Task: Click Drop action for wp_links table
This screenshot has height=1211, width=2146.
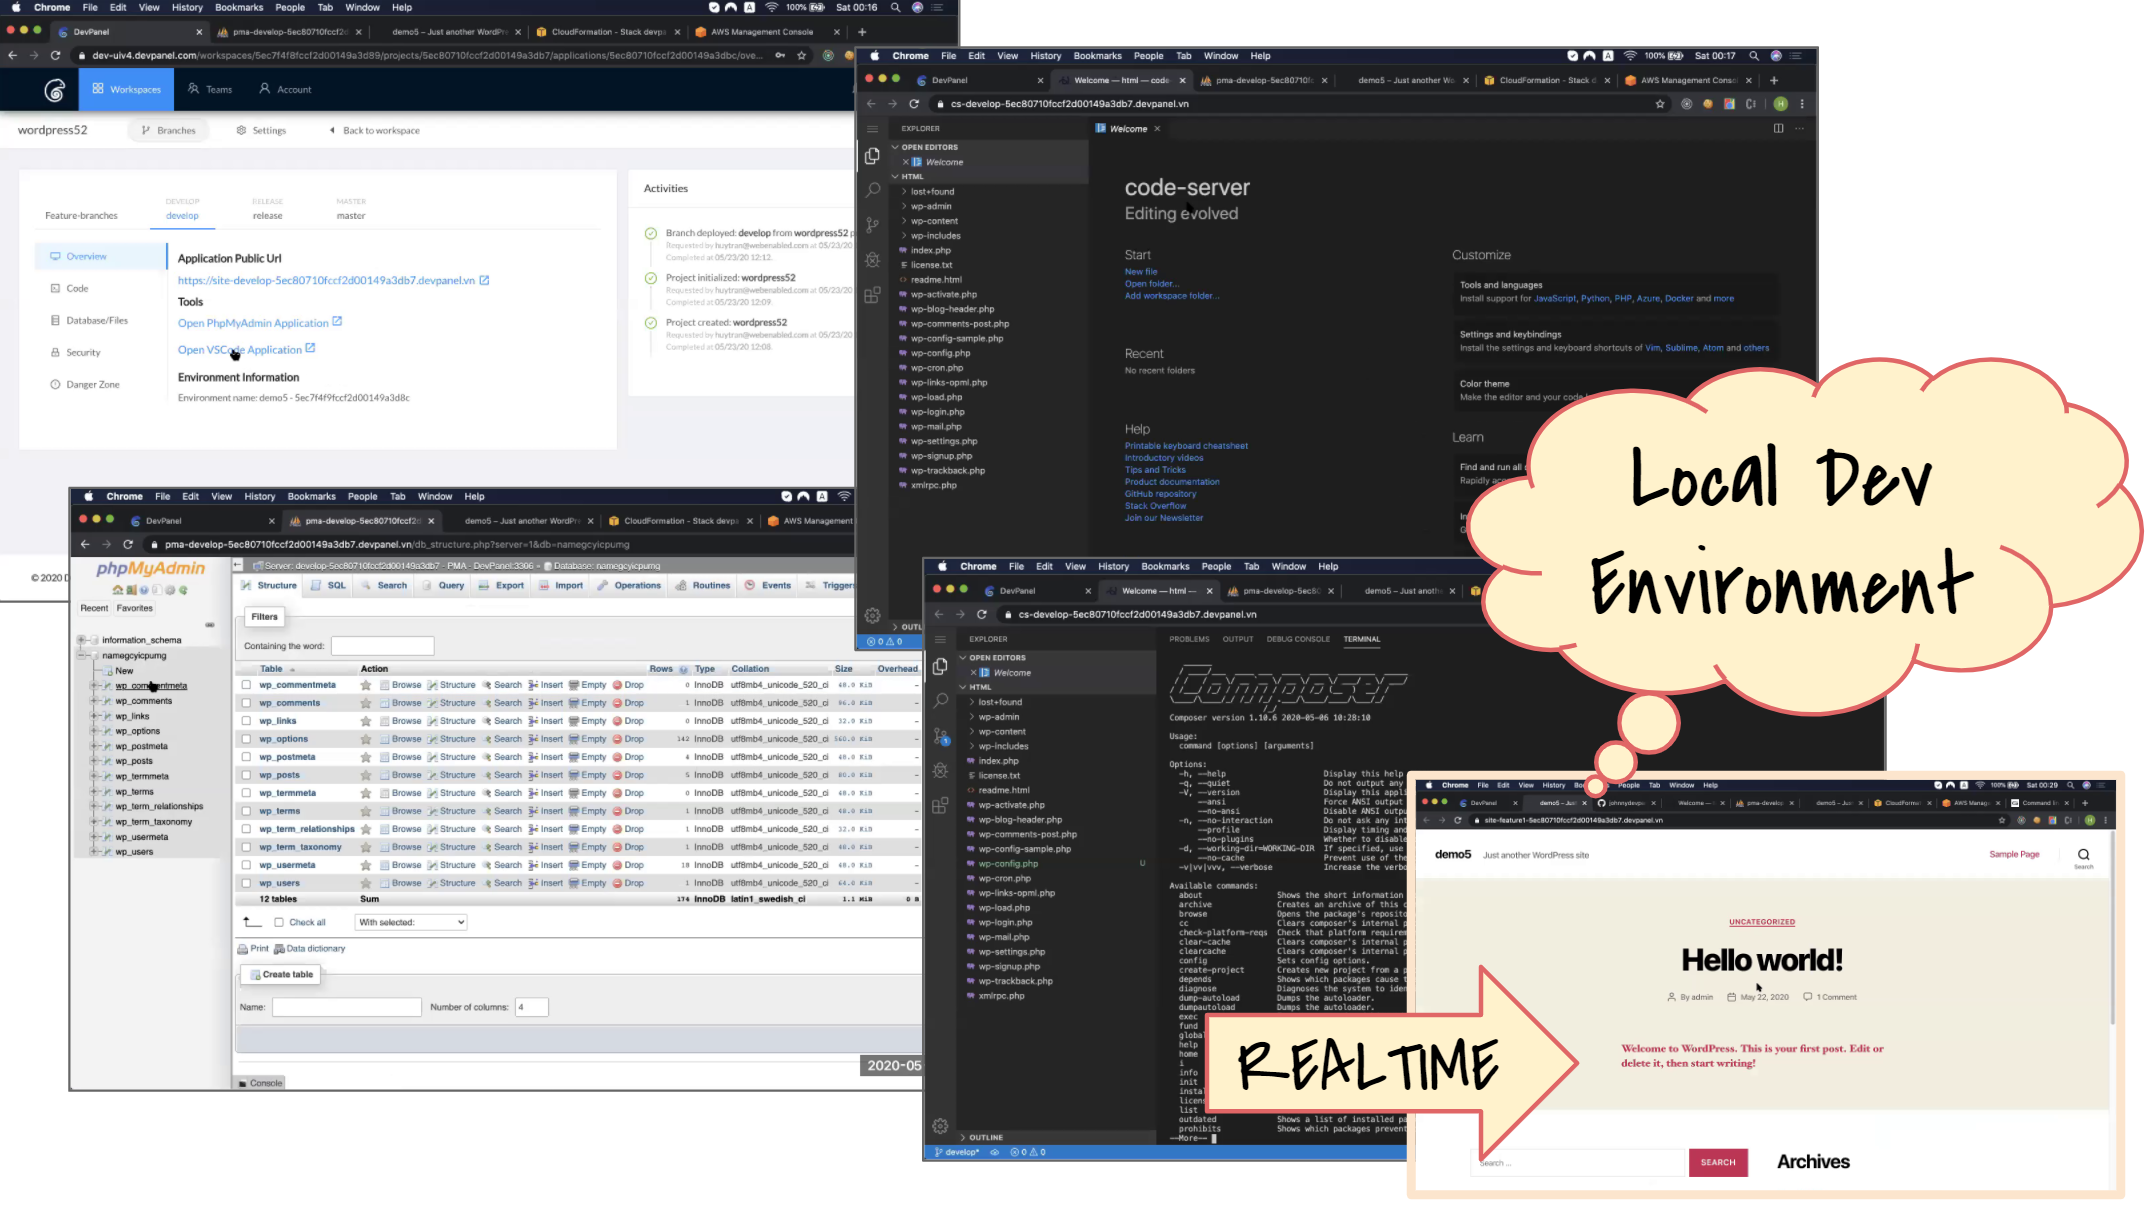Action: point(632,720)
